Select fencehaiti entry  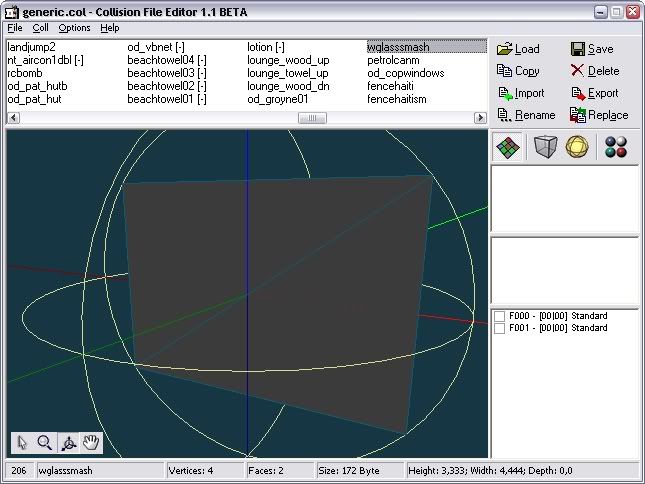pos(390,86)
